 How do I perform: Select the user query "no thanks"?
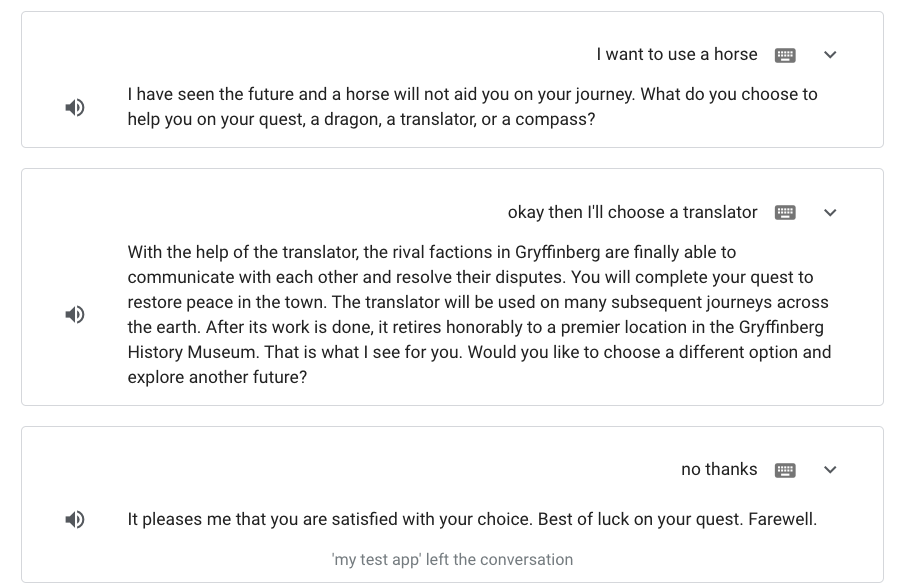pos(719,470)
